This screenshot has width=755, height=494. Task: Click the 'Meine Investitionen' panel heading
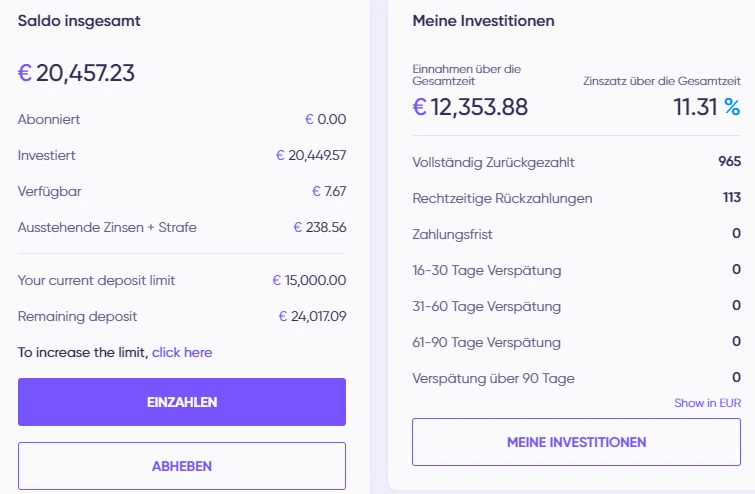point(483,21)
